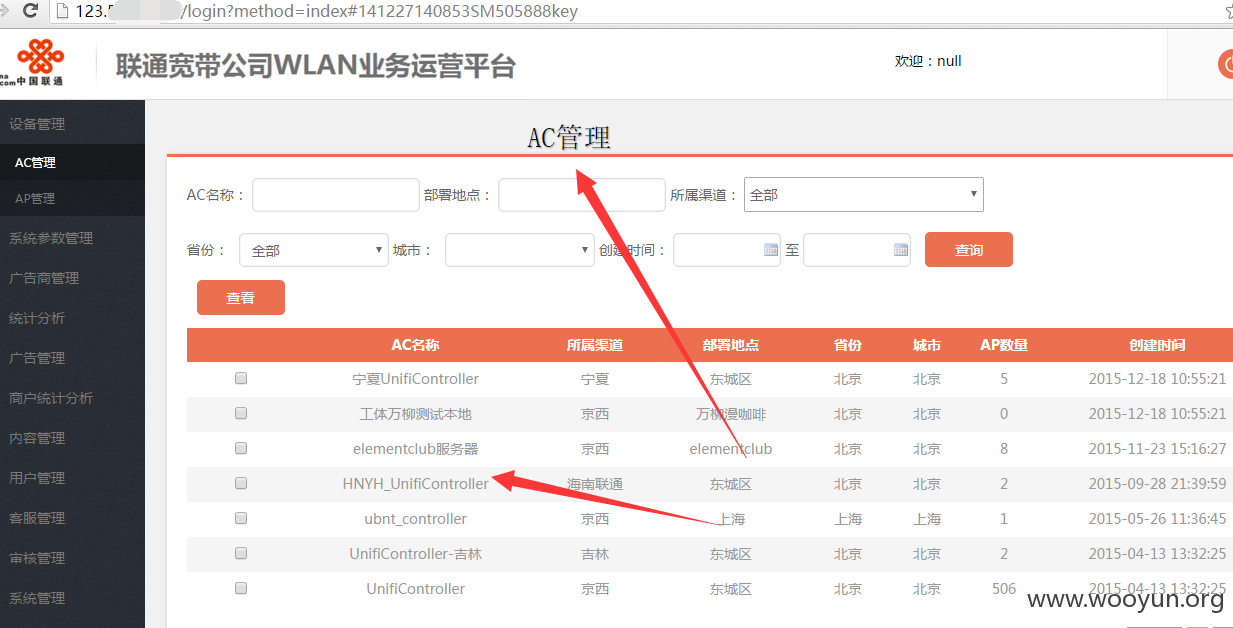Select the elementclub服务器 row checkbox
This screenshot has width=1233, height=628.
pyautogui.click(x=241, y=448)
